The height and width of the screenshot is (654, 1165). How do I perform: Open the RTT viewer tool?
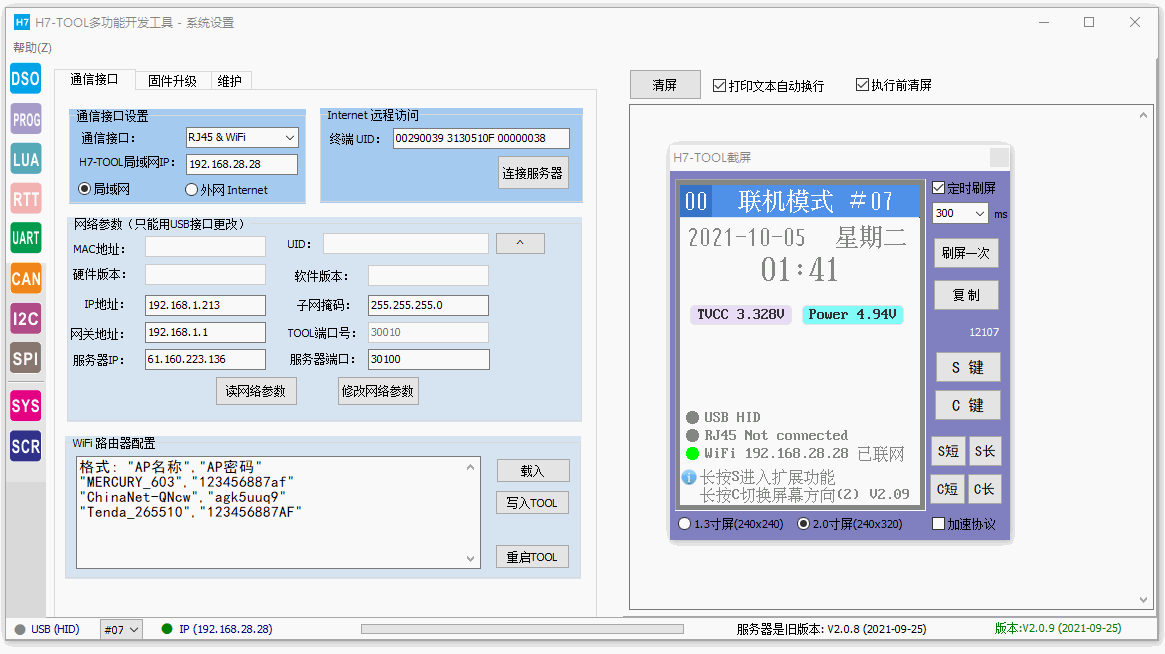point(25,199)
